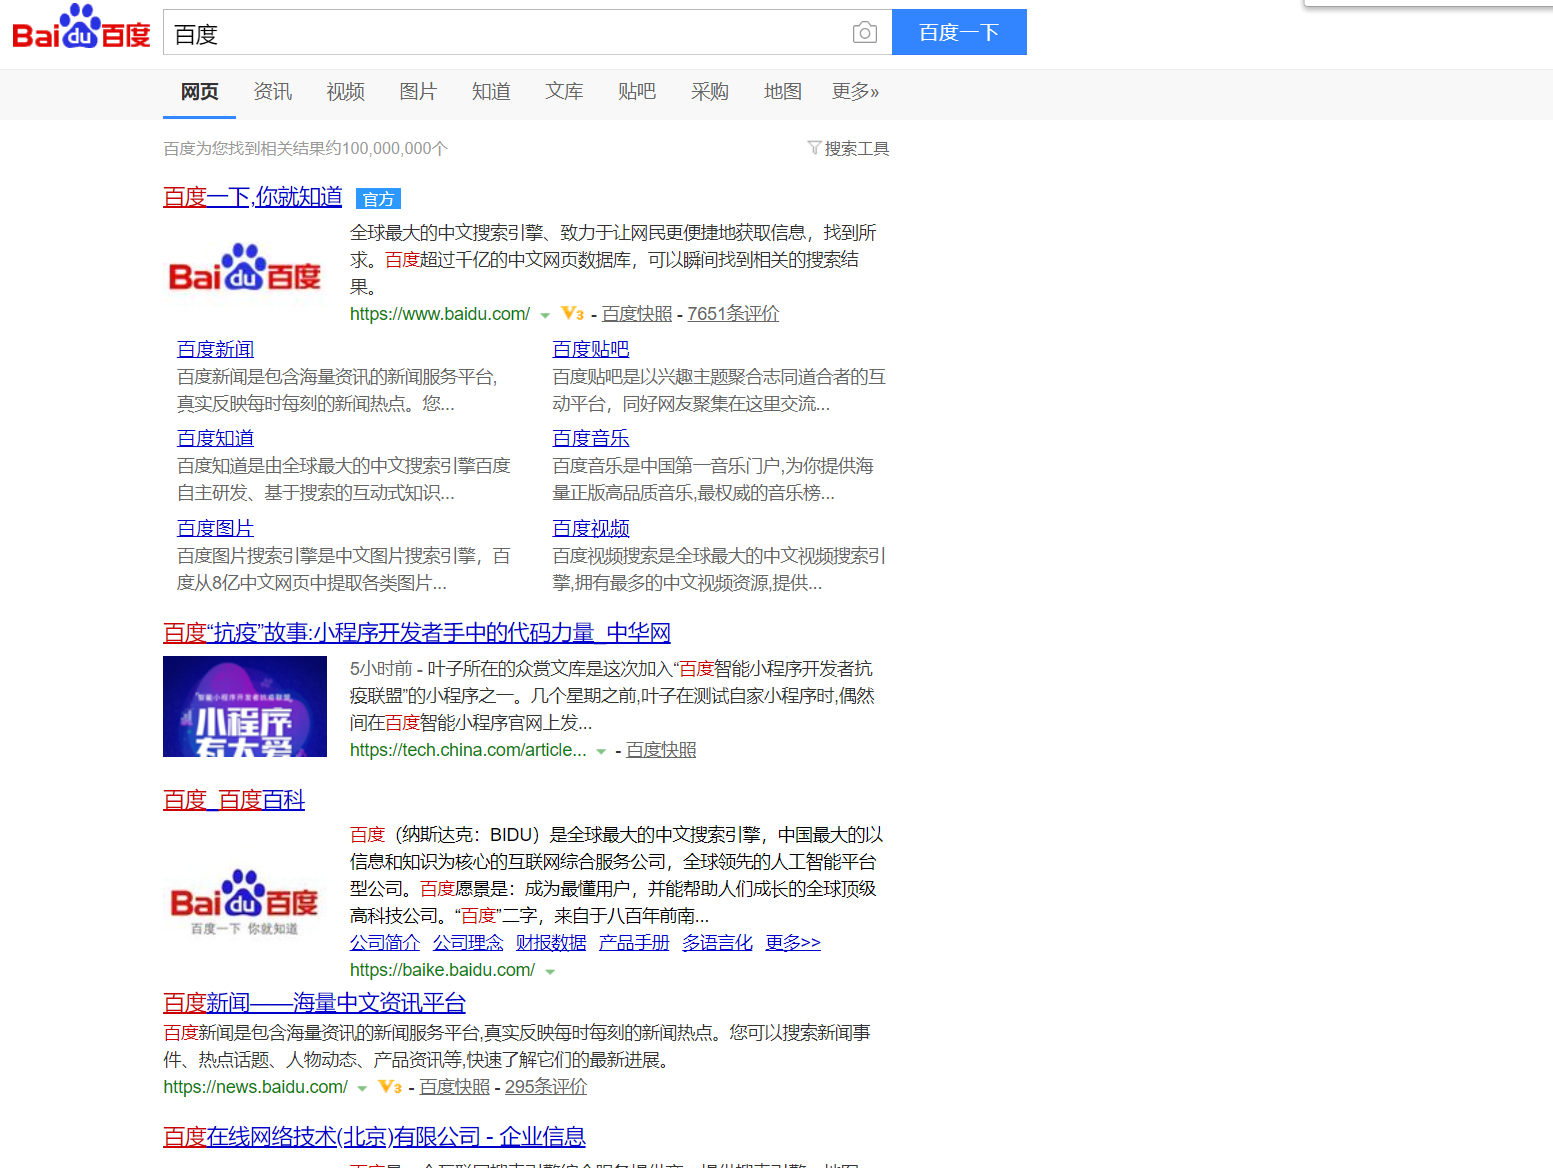This screenshot has width=1553, height=1168.
Task: Open 百度快照 for news.baidu.com result
Action: pos(455,1087)
